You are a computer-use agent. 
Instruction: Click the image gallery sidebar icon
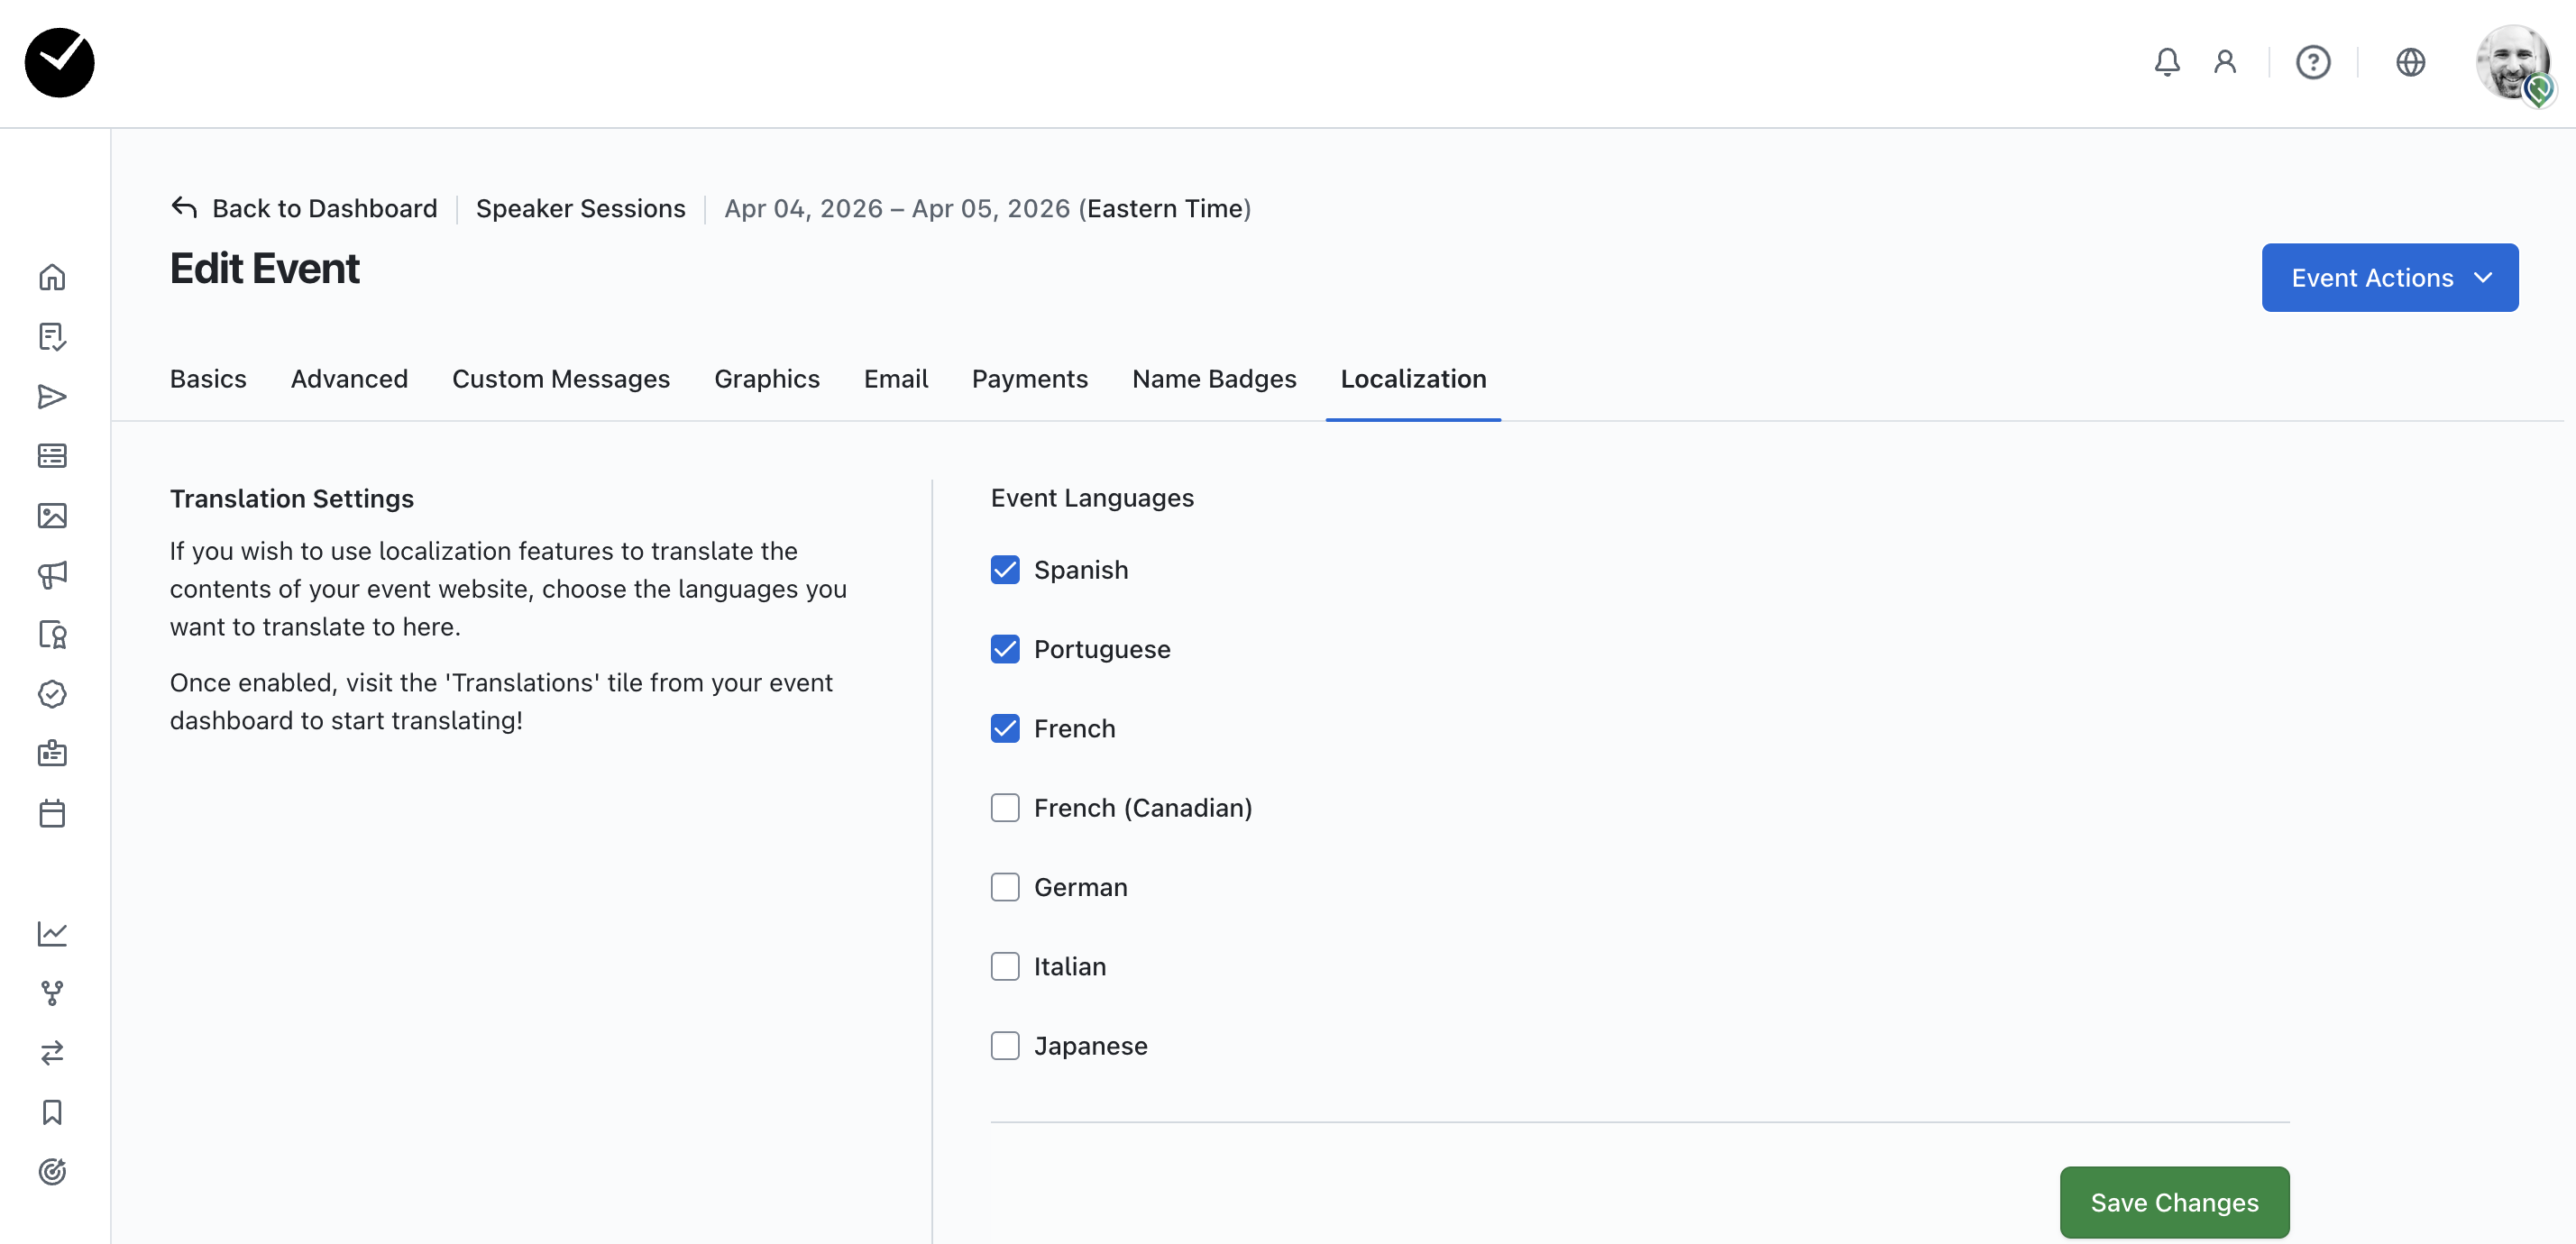52,515
